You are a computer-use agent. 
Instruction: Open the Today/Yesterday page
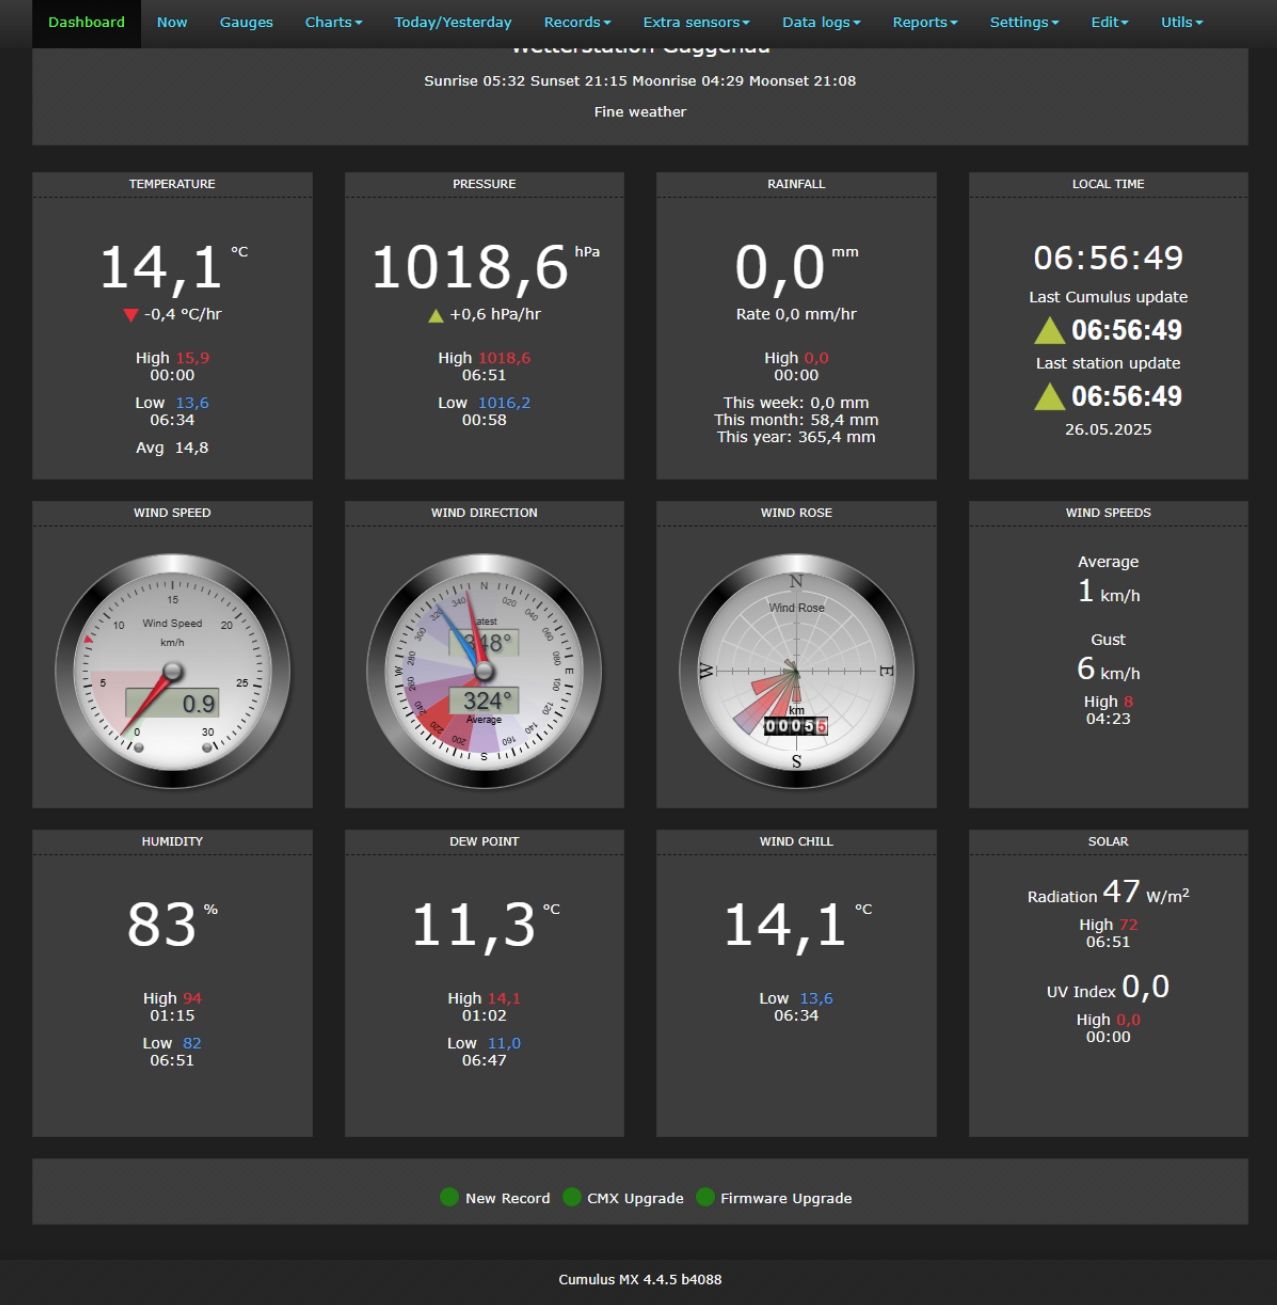pyautogui.click(x=453, y=22)
